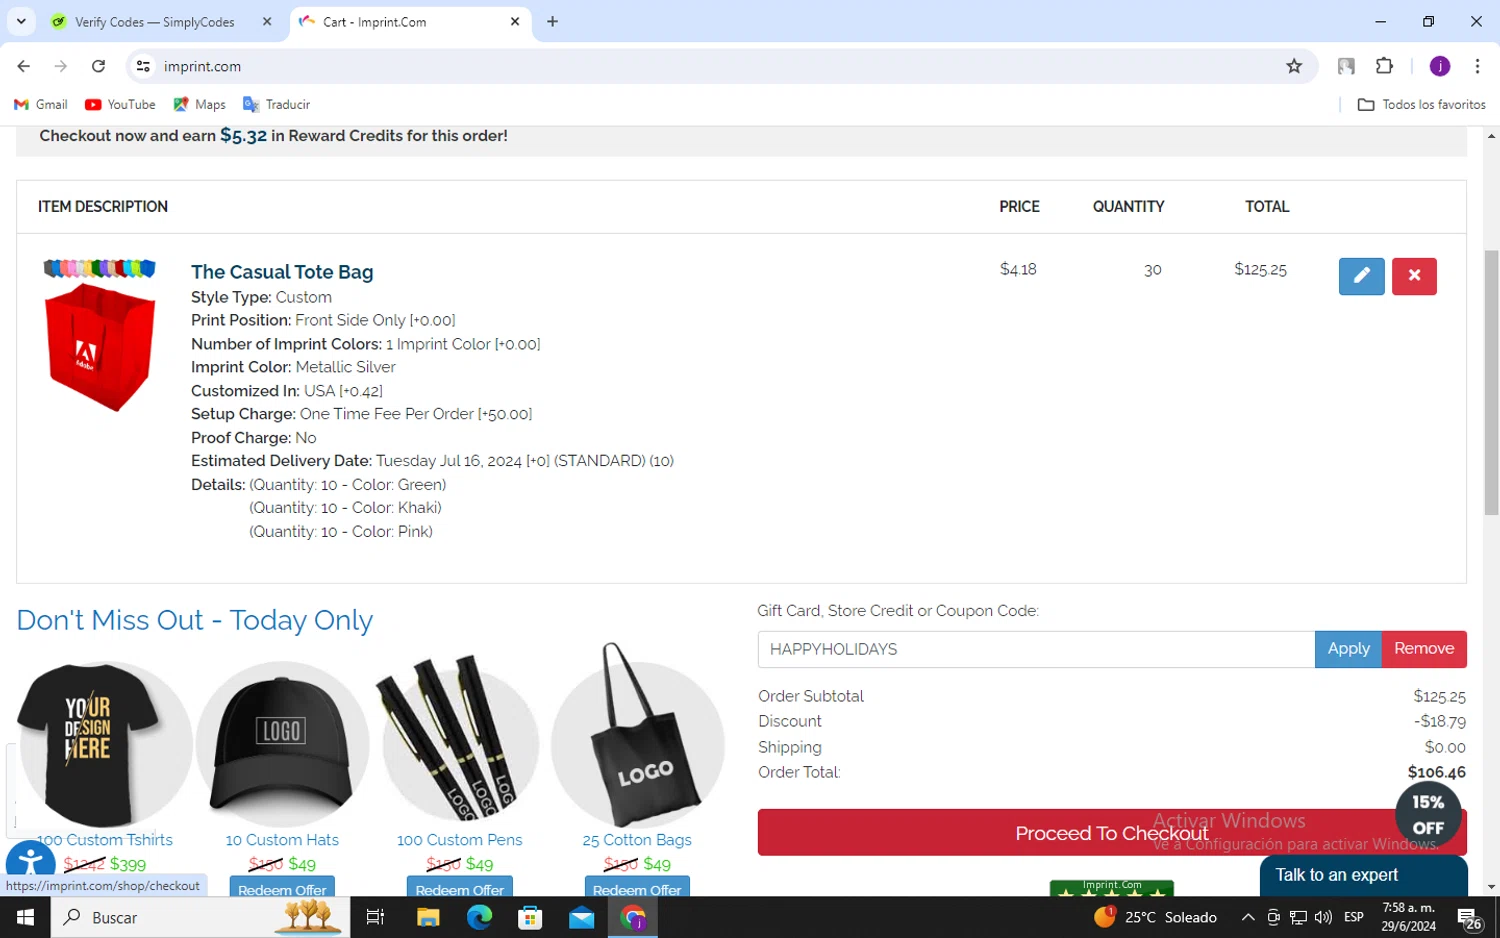Redeem Offer for 25 Cotton Bags
1500x938 pixels.
point(637,887)
